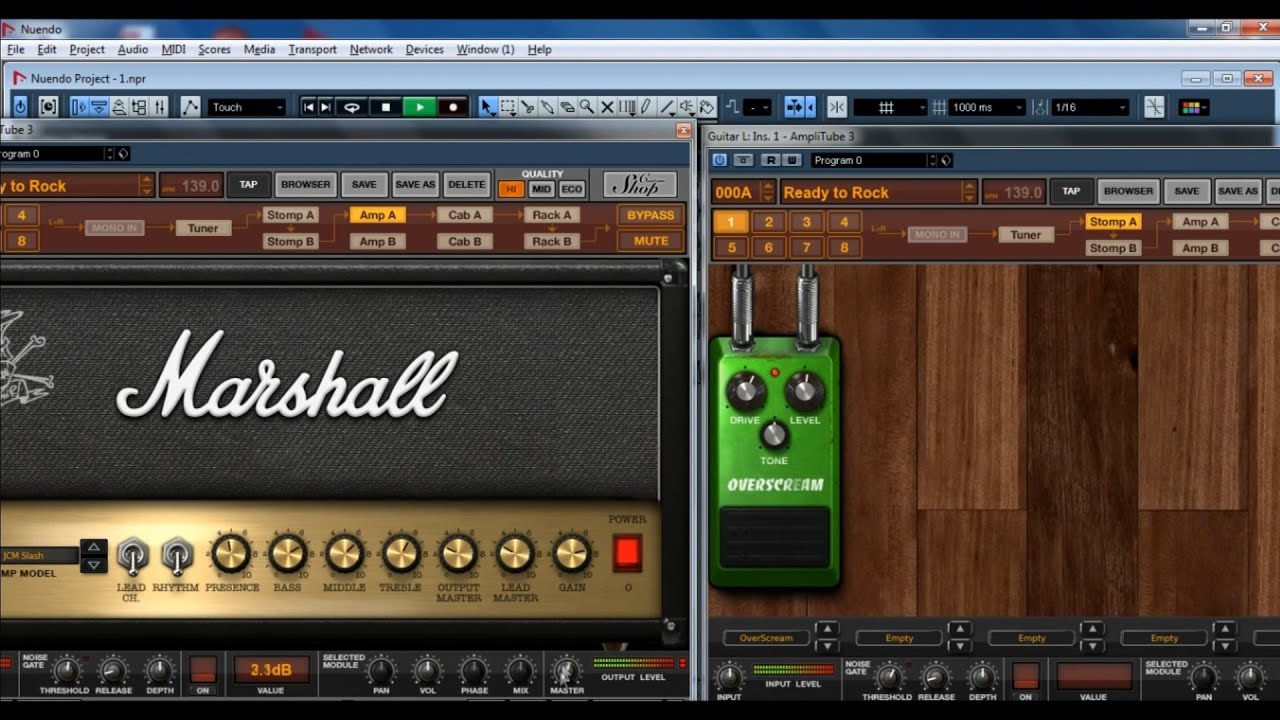Screen dimensions: 1280x720
Task: Click the Go to previous marker button
Action: click(x=308, y=107)
